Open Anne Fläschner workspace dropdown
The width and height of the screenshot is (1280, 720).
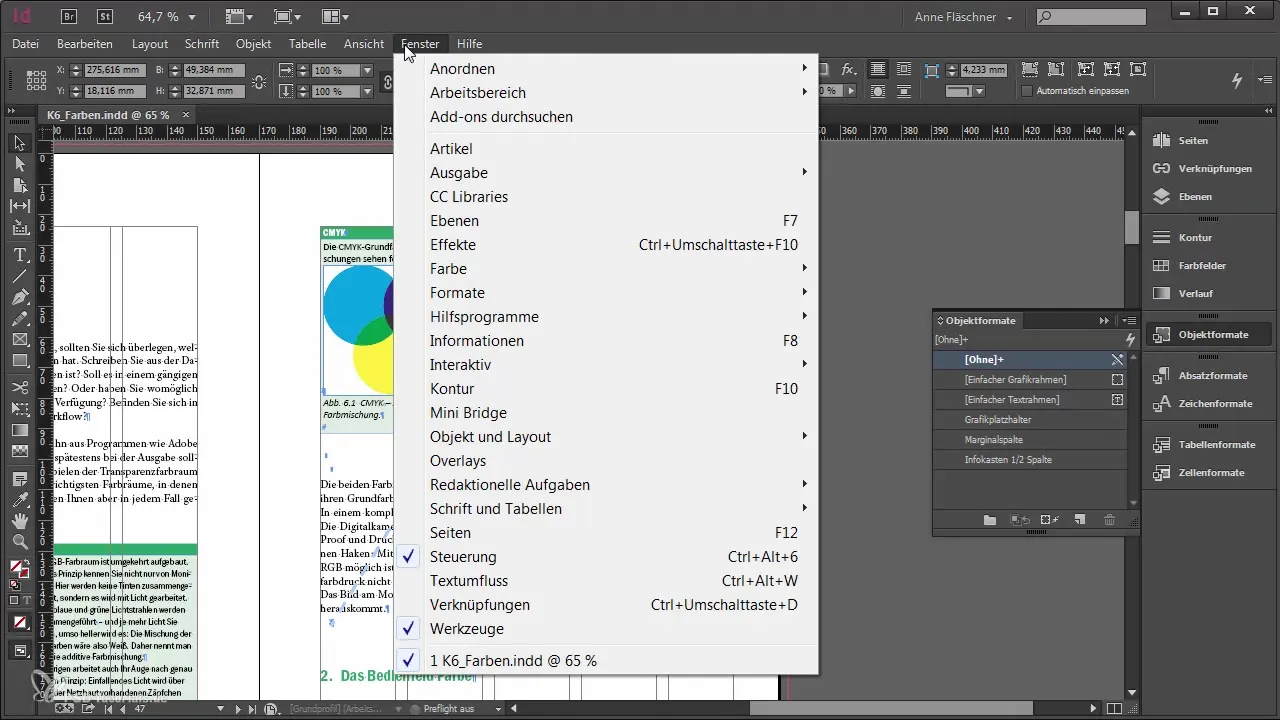tap(964, 17)
